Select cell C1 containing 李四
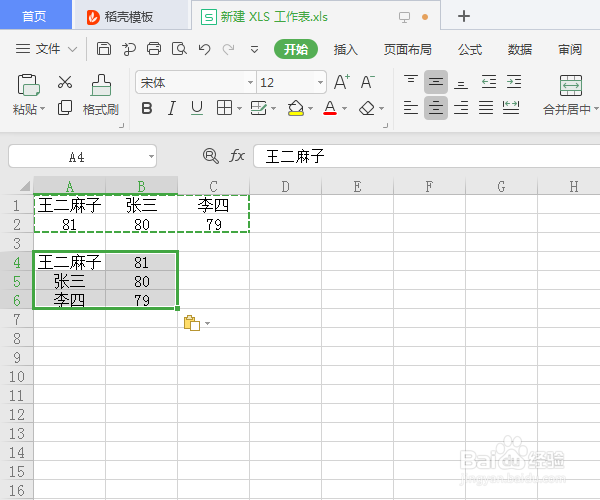600x500 pixels. 213,205
